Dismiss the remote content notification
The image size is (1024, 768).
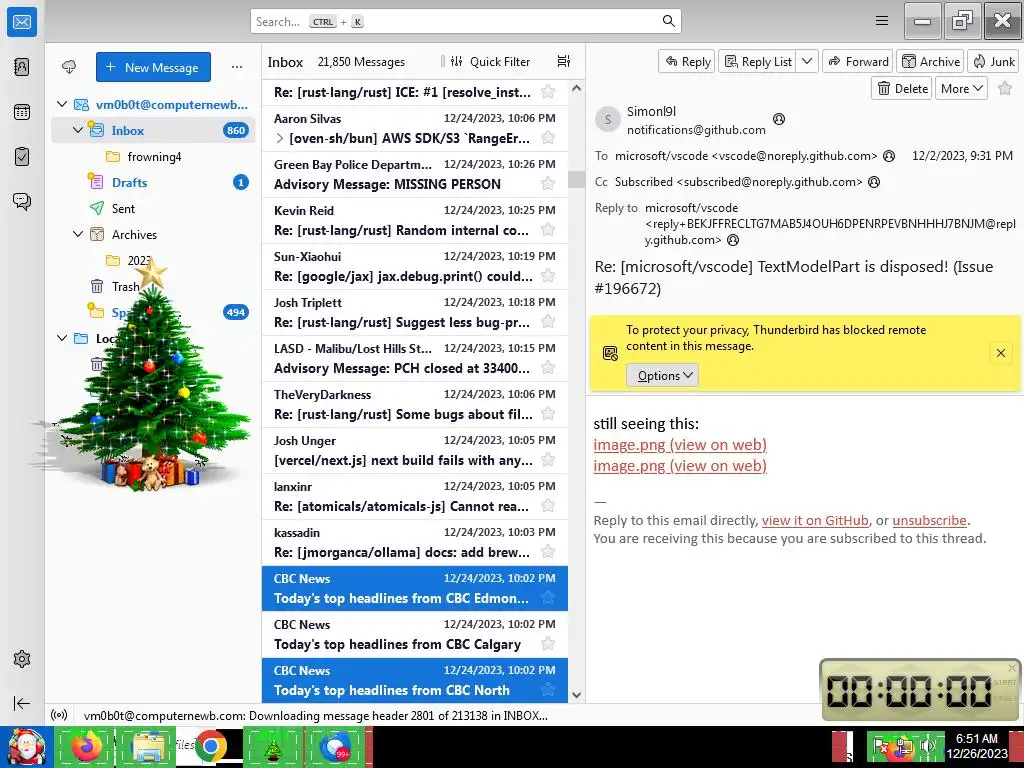point(1000,353)
